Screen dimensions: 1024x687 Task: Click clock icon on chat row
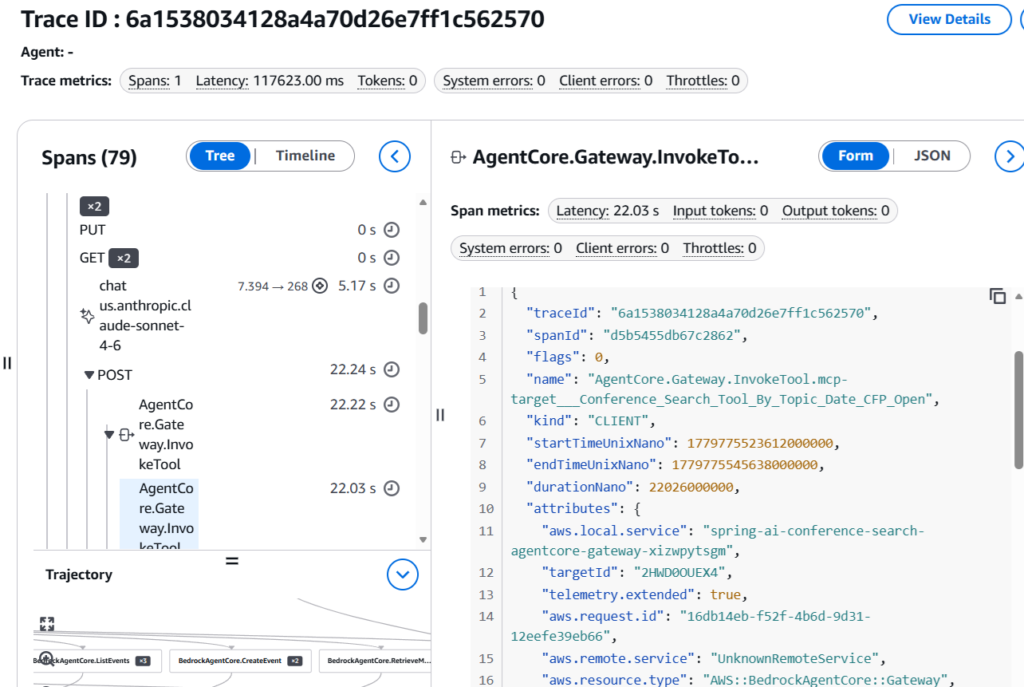[391, 286]
